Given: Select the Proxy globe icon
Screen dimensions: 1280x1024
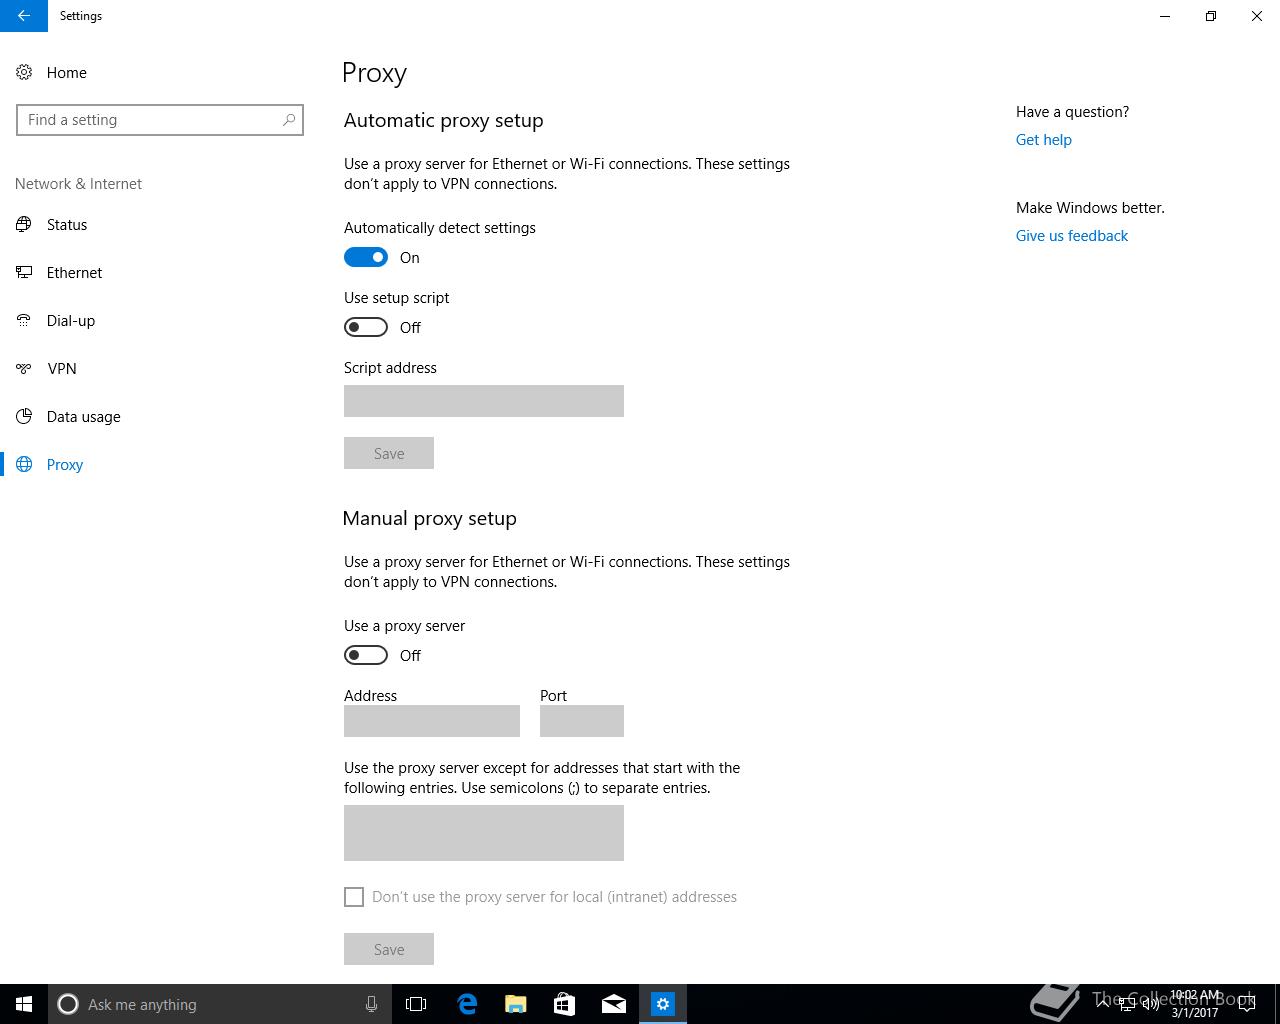Looking at the screenshot, I should [24, 464].
